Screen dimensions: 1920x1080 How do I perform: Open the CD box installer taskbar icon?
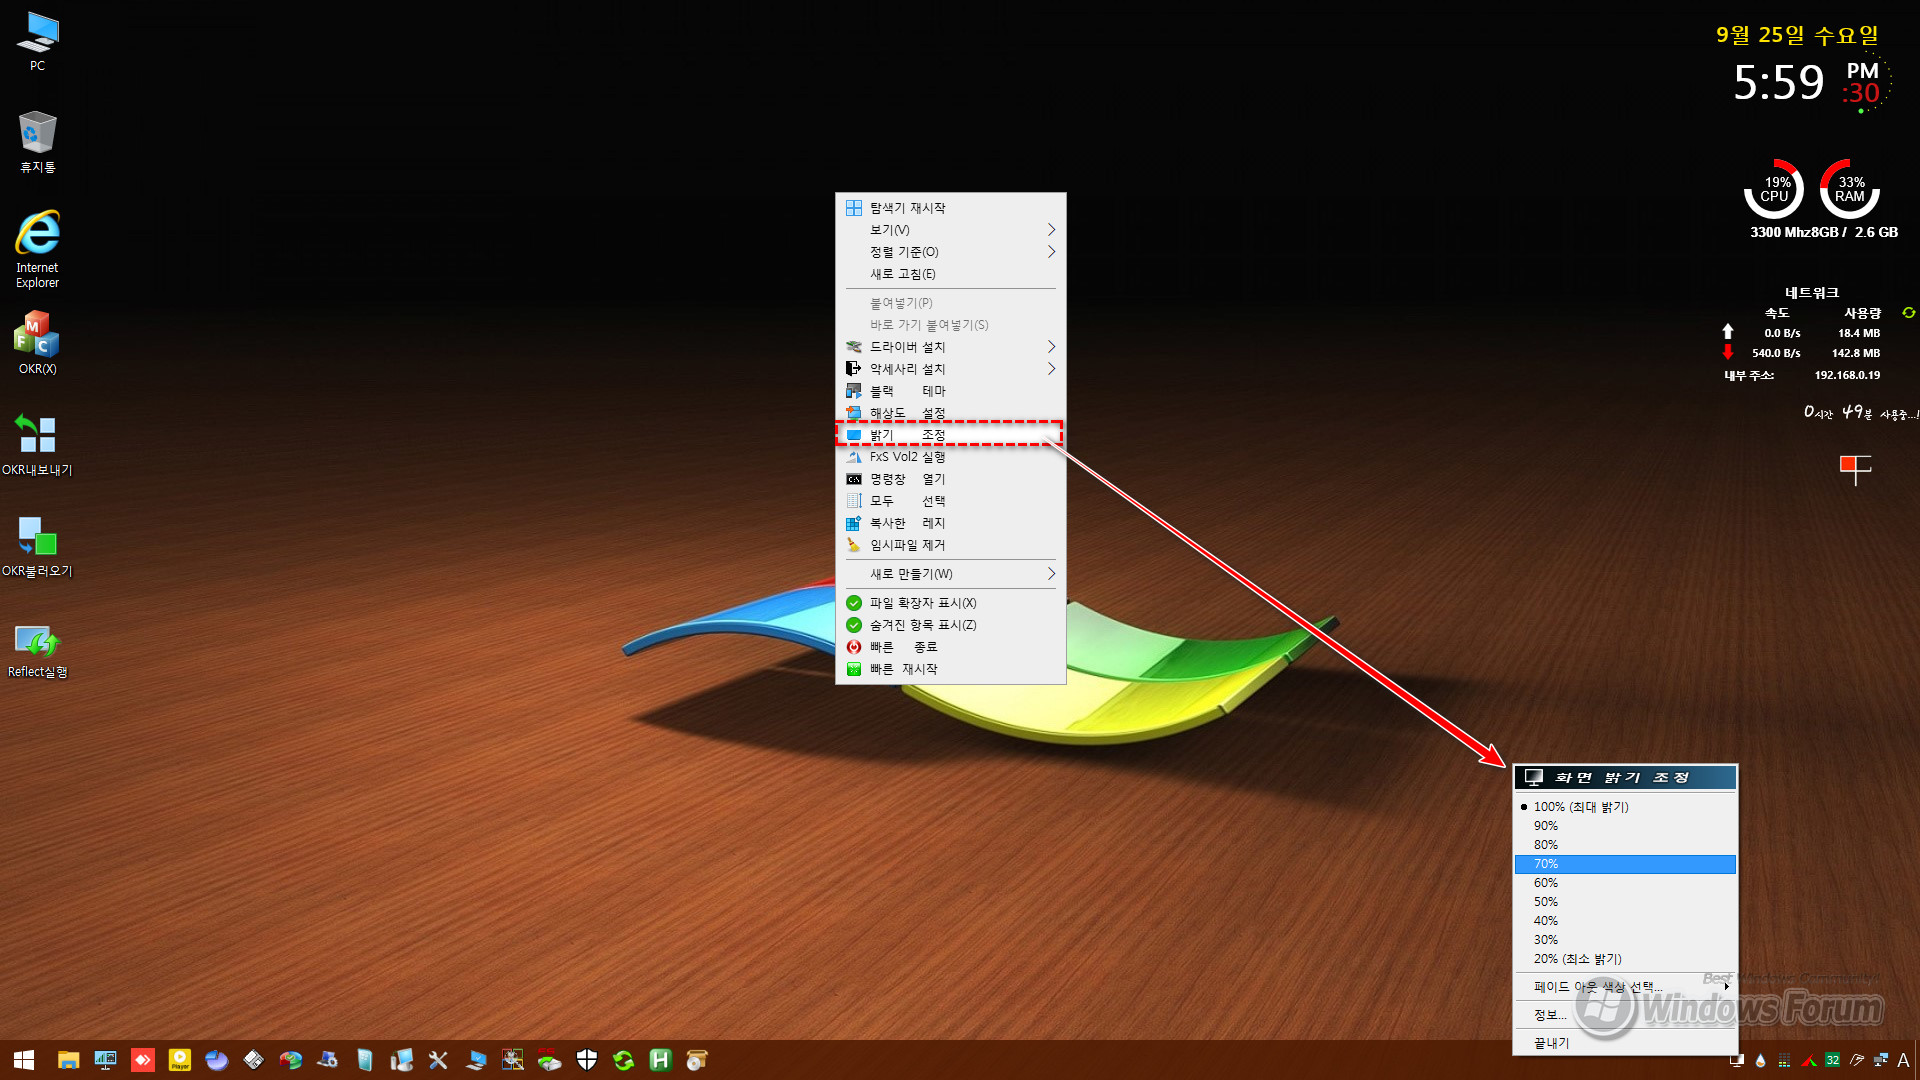pos(697,1060)
